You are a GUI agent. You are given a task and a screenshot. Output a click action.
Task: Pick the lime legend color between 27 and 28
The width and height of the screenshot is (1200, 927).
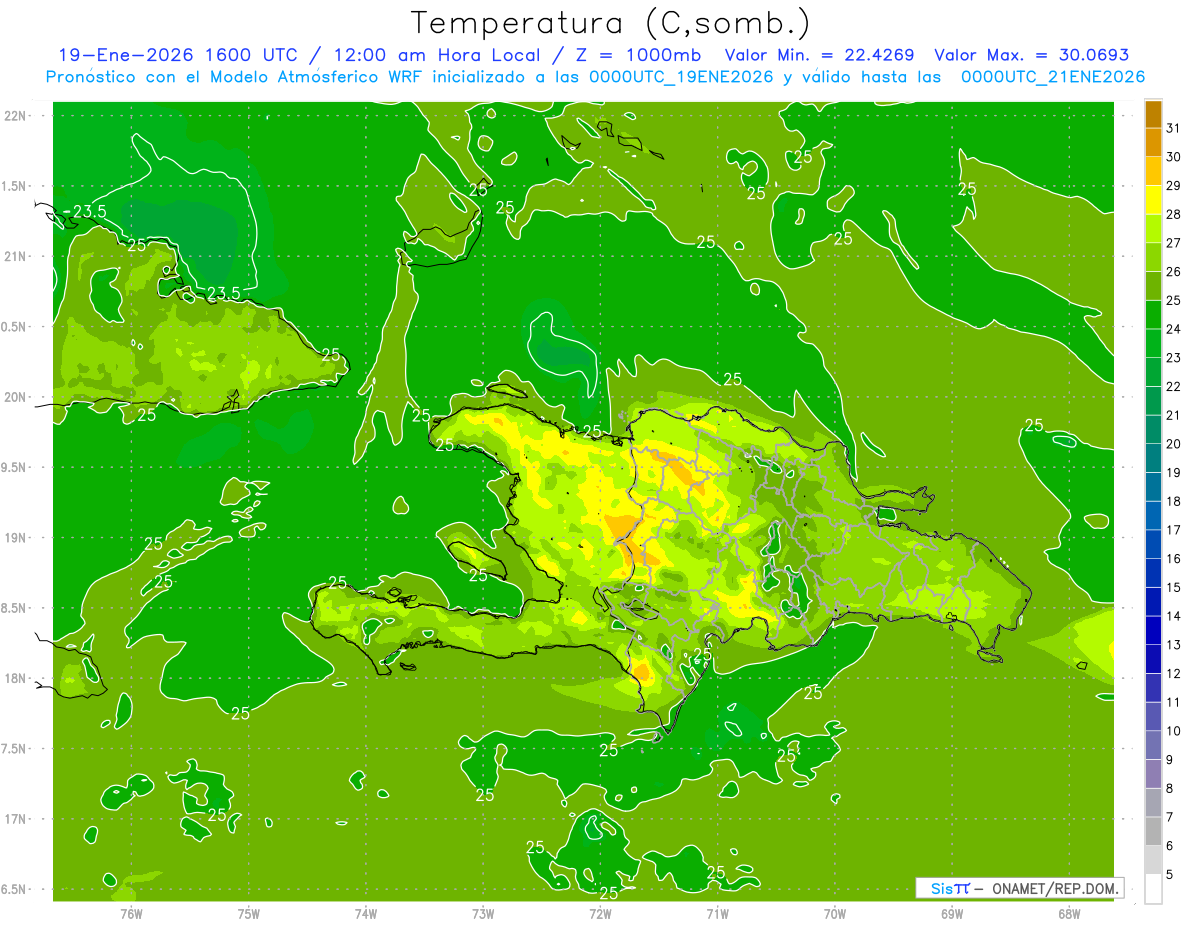tap(1153, 228)
